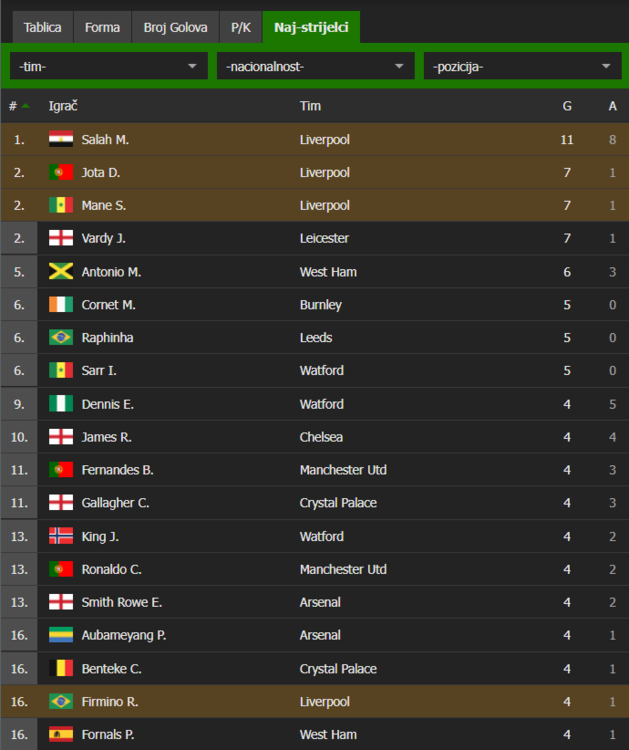
Task: Click the Jamaica flag beside Antonio M.
Action: (x=61, y=271)
